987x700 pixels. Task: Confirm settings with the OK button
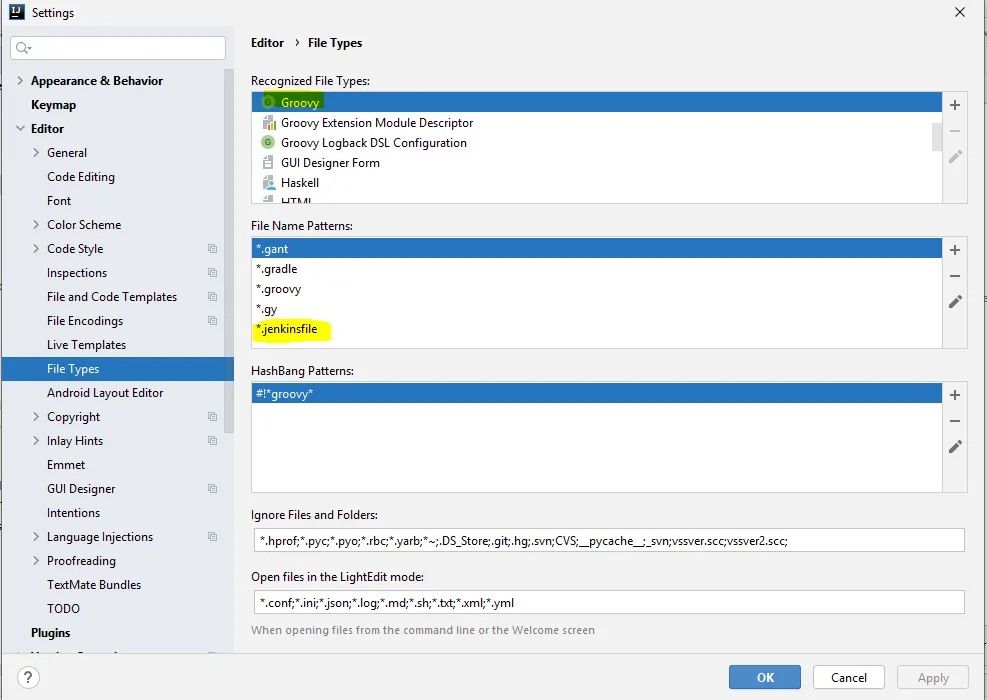click(x=765, y=677)
